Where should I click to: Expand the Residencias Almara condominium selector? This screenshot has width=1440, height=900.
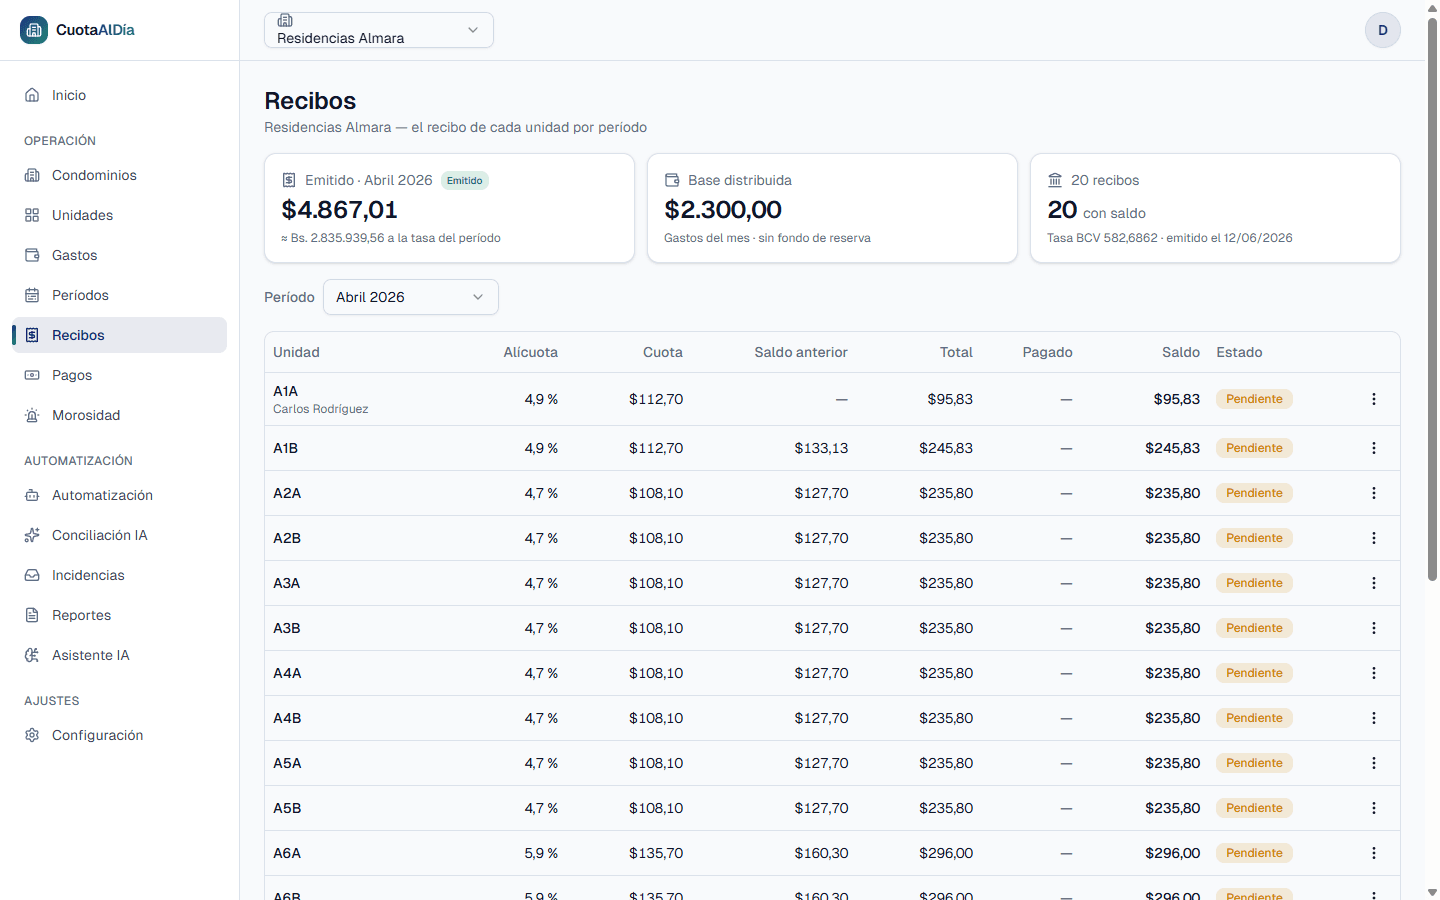tap(379, 30)
